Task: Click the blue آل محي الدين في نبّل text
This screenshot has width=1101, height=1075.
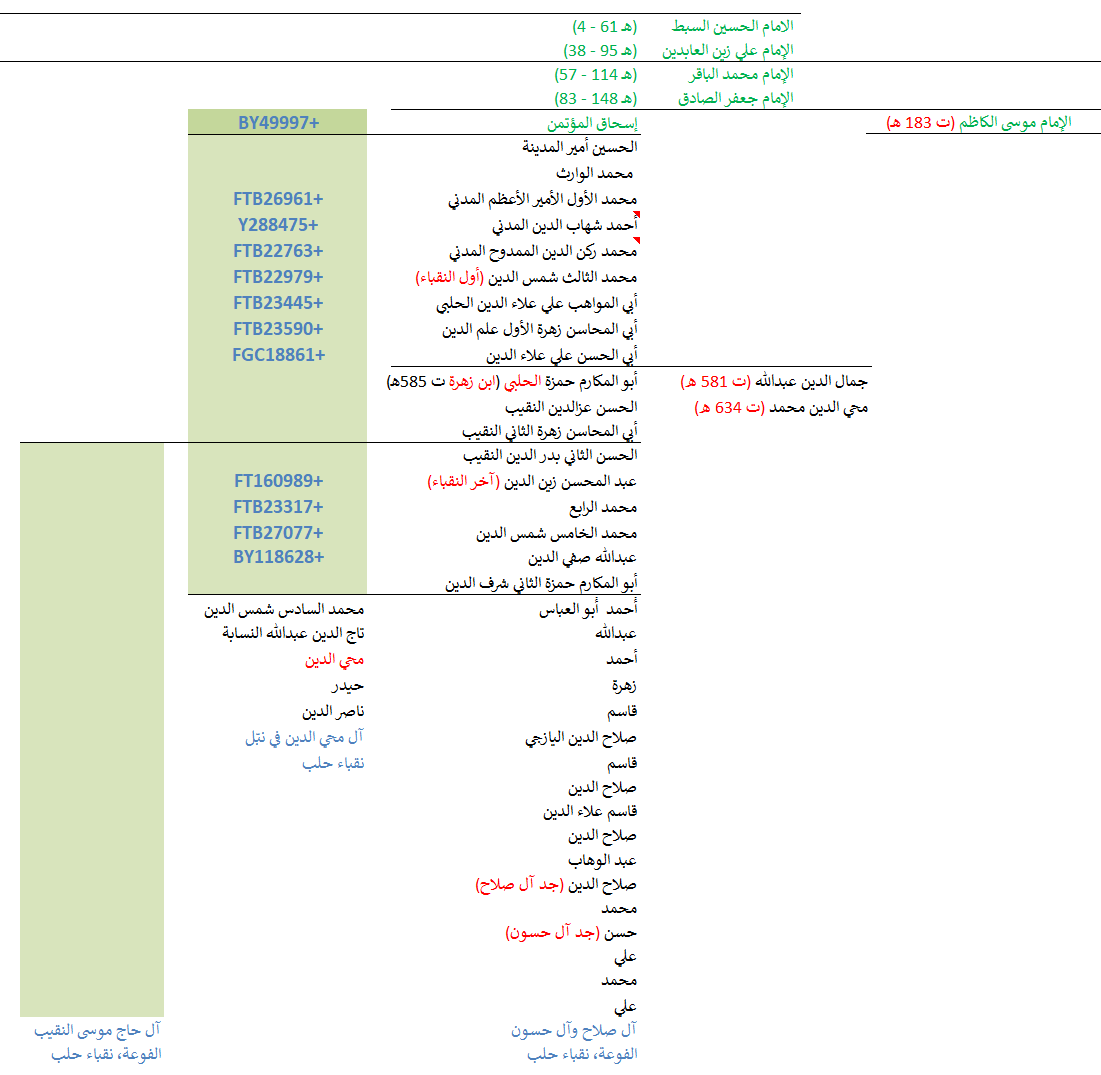Action: 304,737
